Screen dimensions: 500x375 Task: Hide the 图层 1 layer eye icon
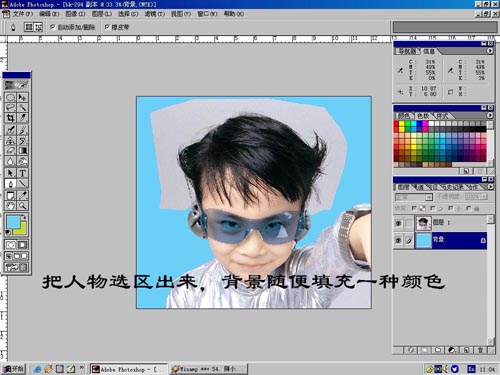coord(398,223)
